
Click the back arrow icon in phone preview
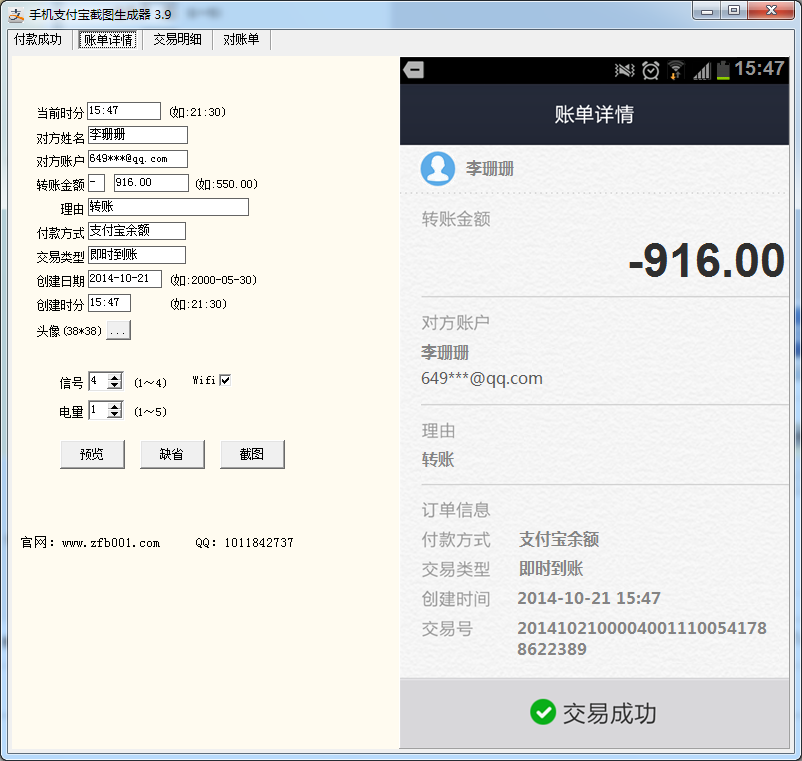[413, 70]
